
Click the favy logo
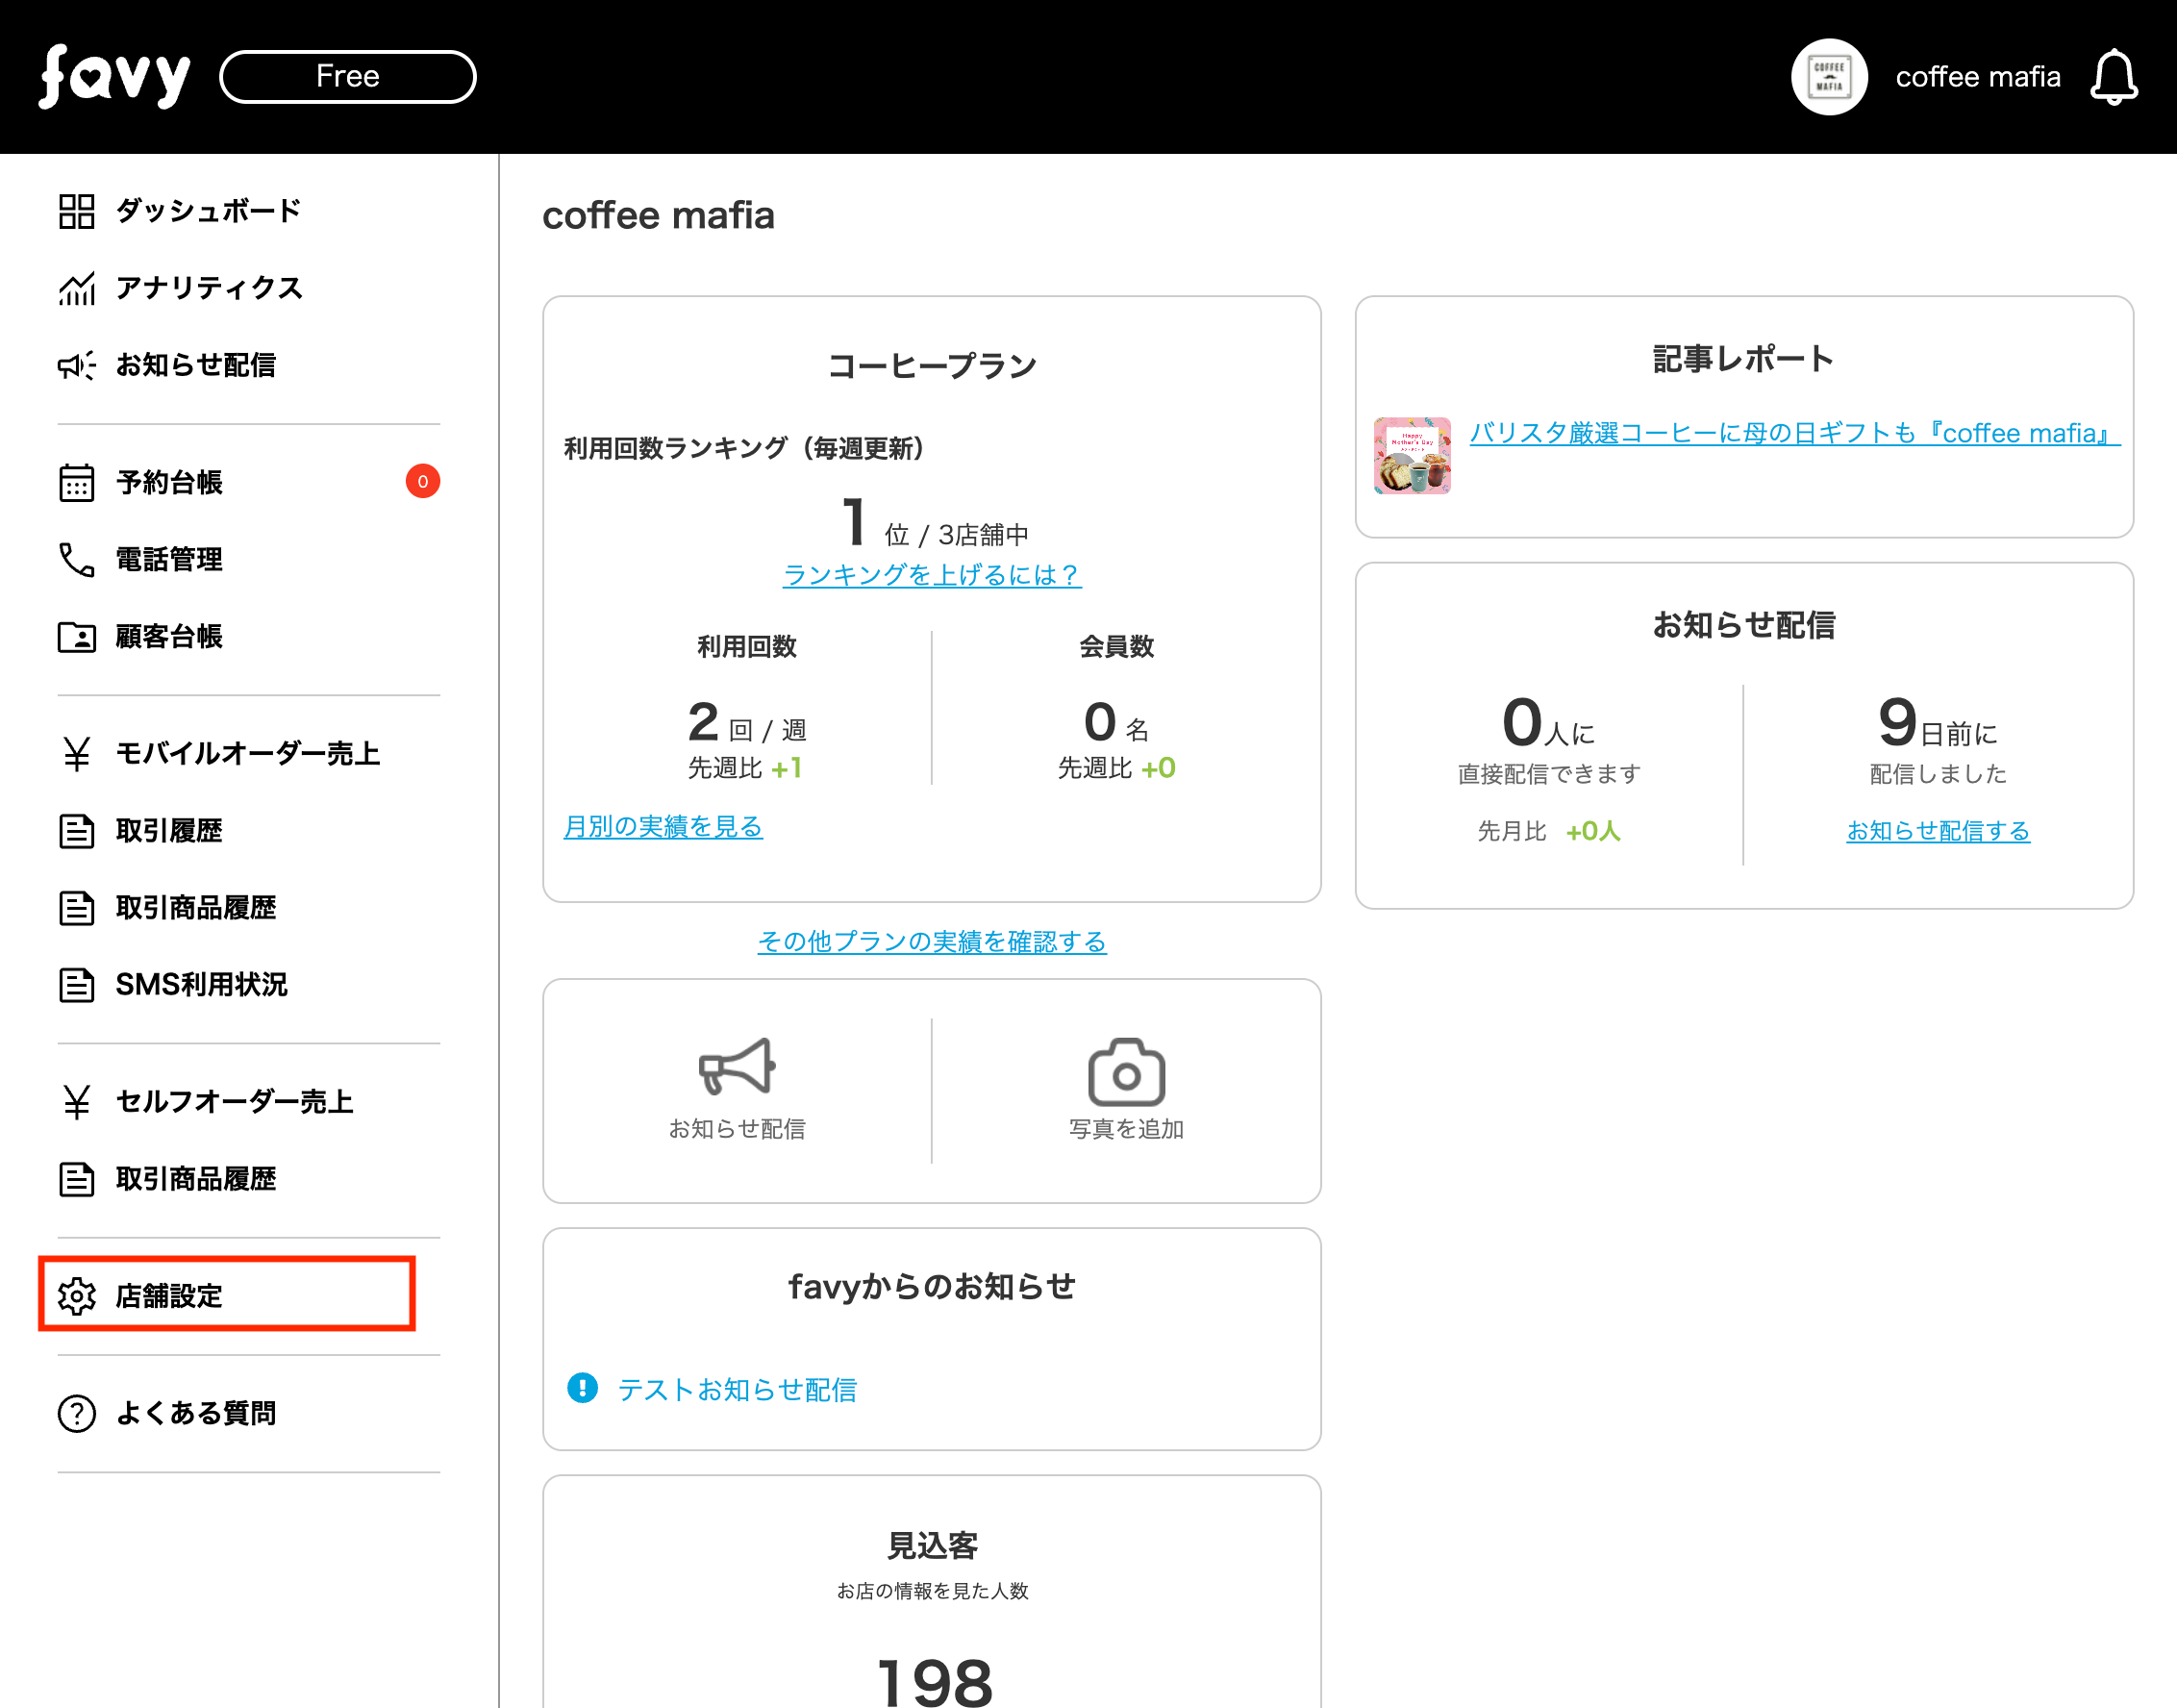(114, 77)
